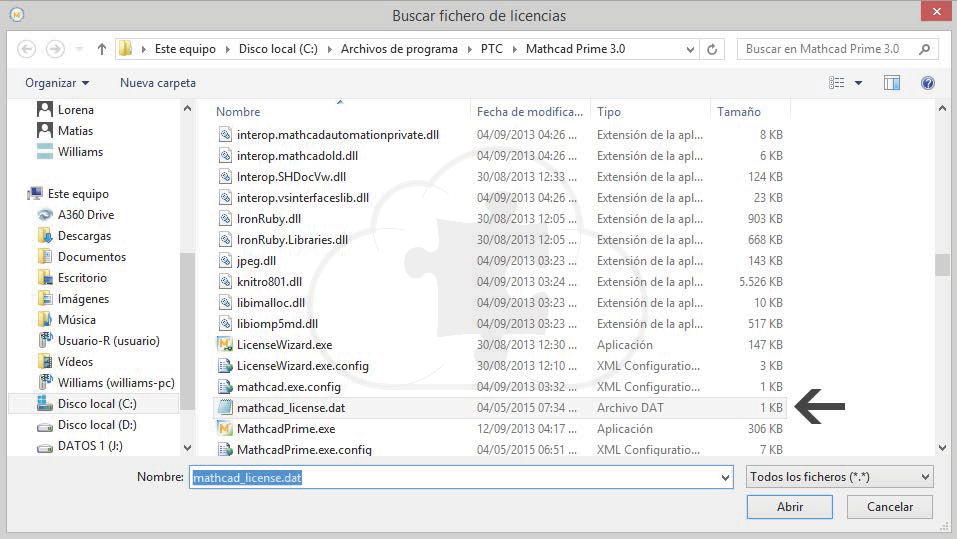Change the view layout icon
The image size is (957, 539).
pos(836,82)
